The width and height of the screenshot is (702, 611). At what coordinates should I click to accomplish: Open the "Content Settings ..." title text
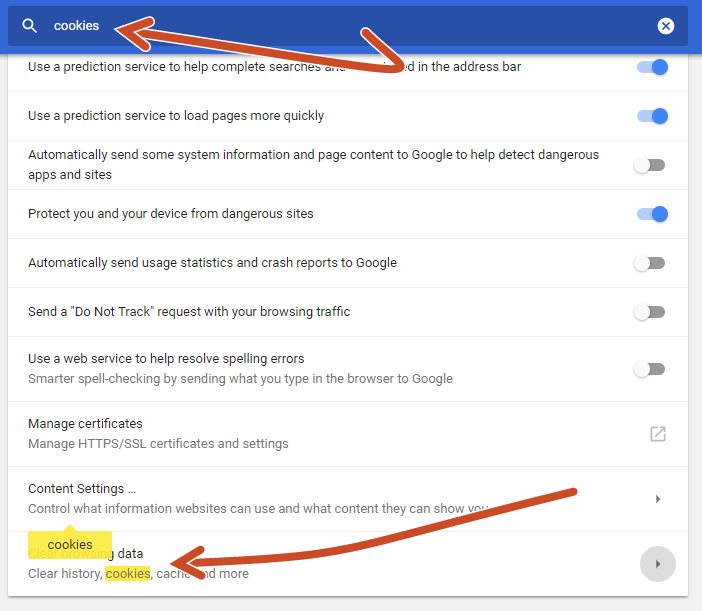[x=82, y=489]
